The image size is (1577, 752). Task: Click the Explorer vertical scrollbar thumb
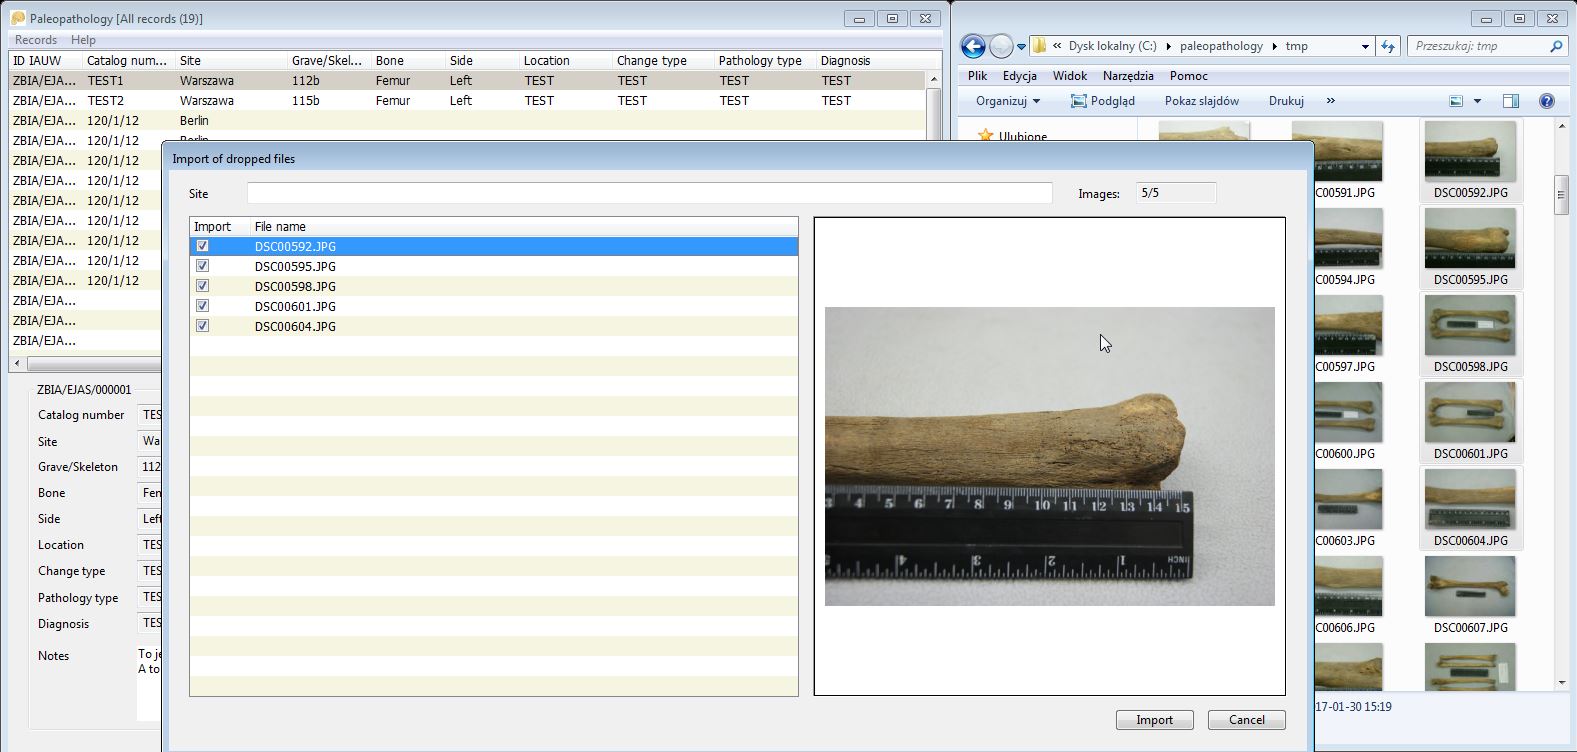(1561, 194)
